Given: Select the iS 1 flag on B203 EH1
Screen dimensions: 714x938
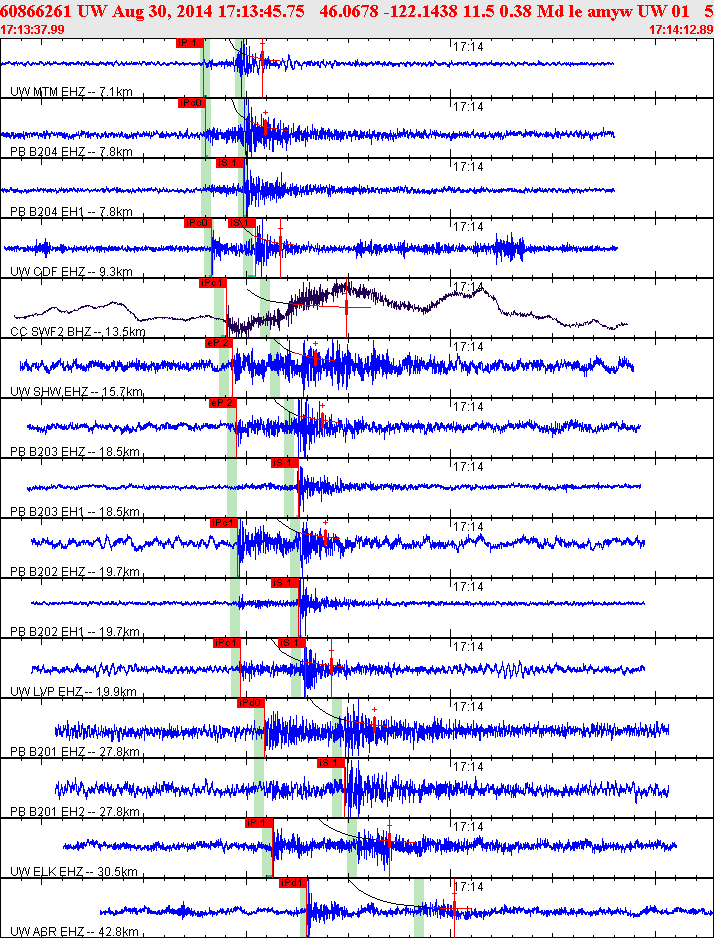Looking at the screenshot, I should 285,463.
